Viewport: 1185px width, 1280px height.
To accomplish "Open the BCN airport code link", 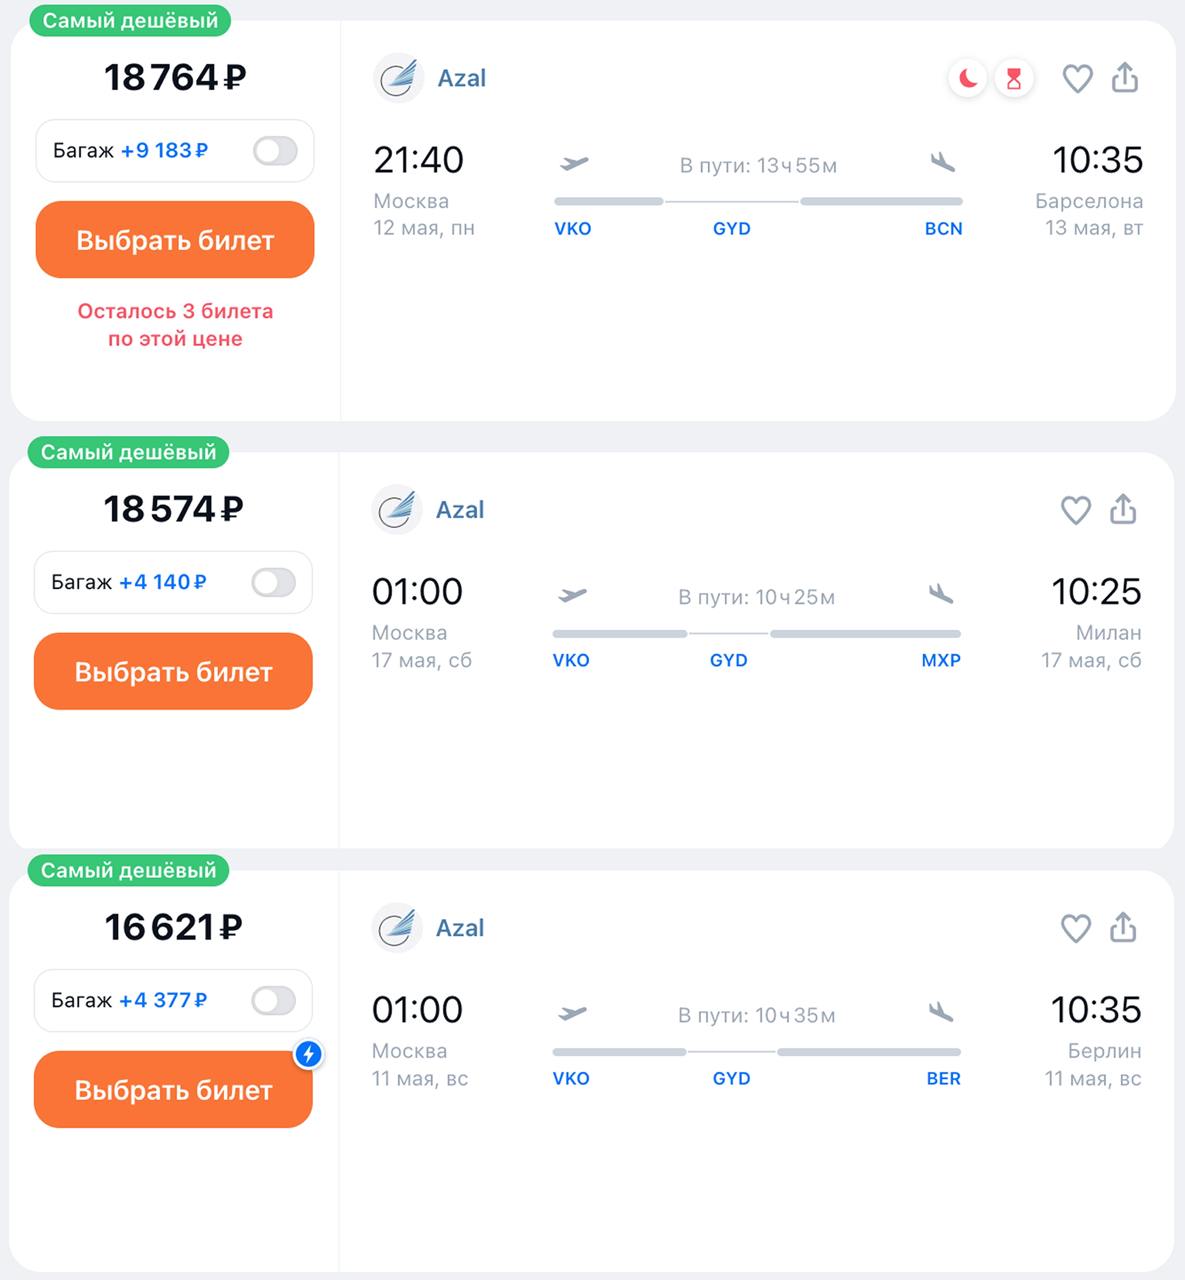I will (943, 229).
